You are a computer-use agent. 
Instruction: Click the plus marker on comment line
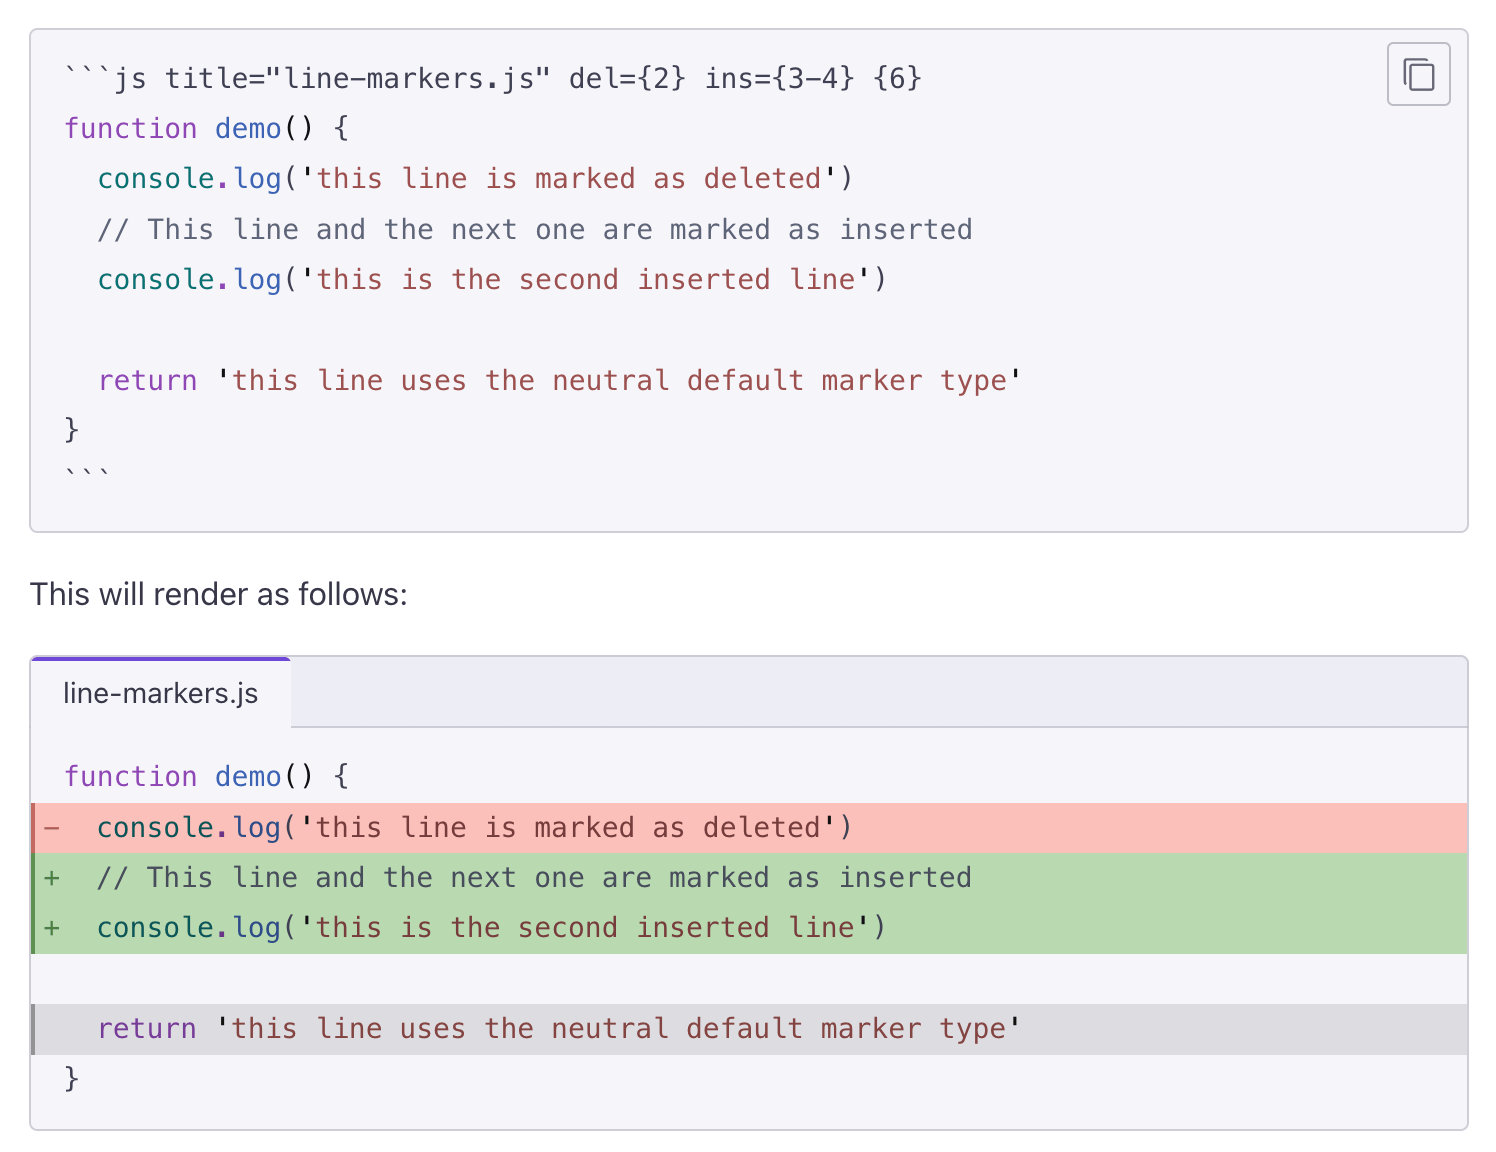[x=52, y=878]
